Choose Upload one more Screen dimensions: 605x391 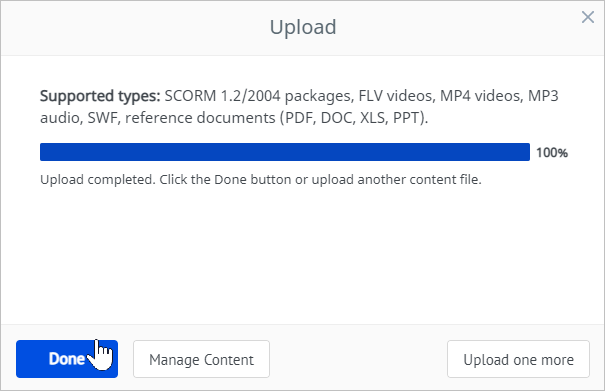point(518,359)
